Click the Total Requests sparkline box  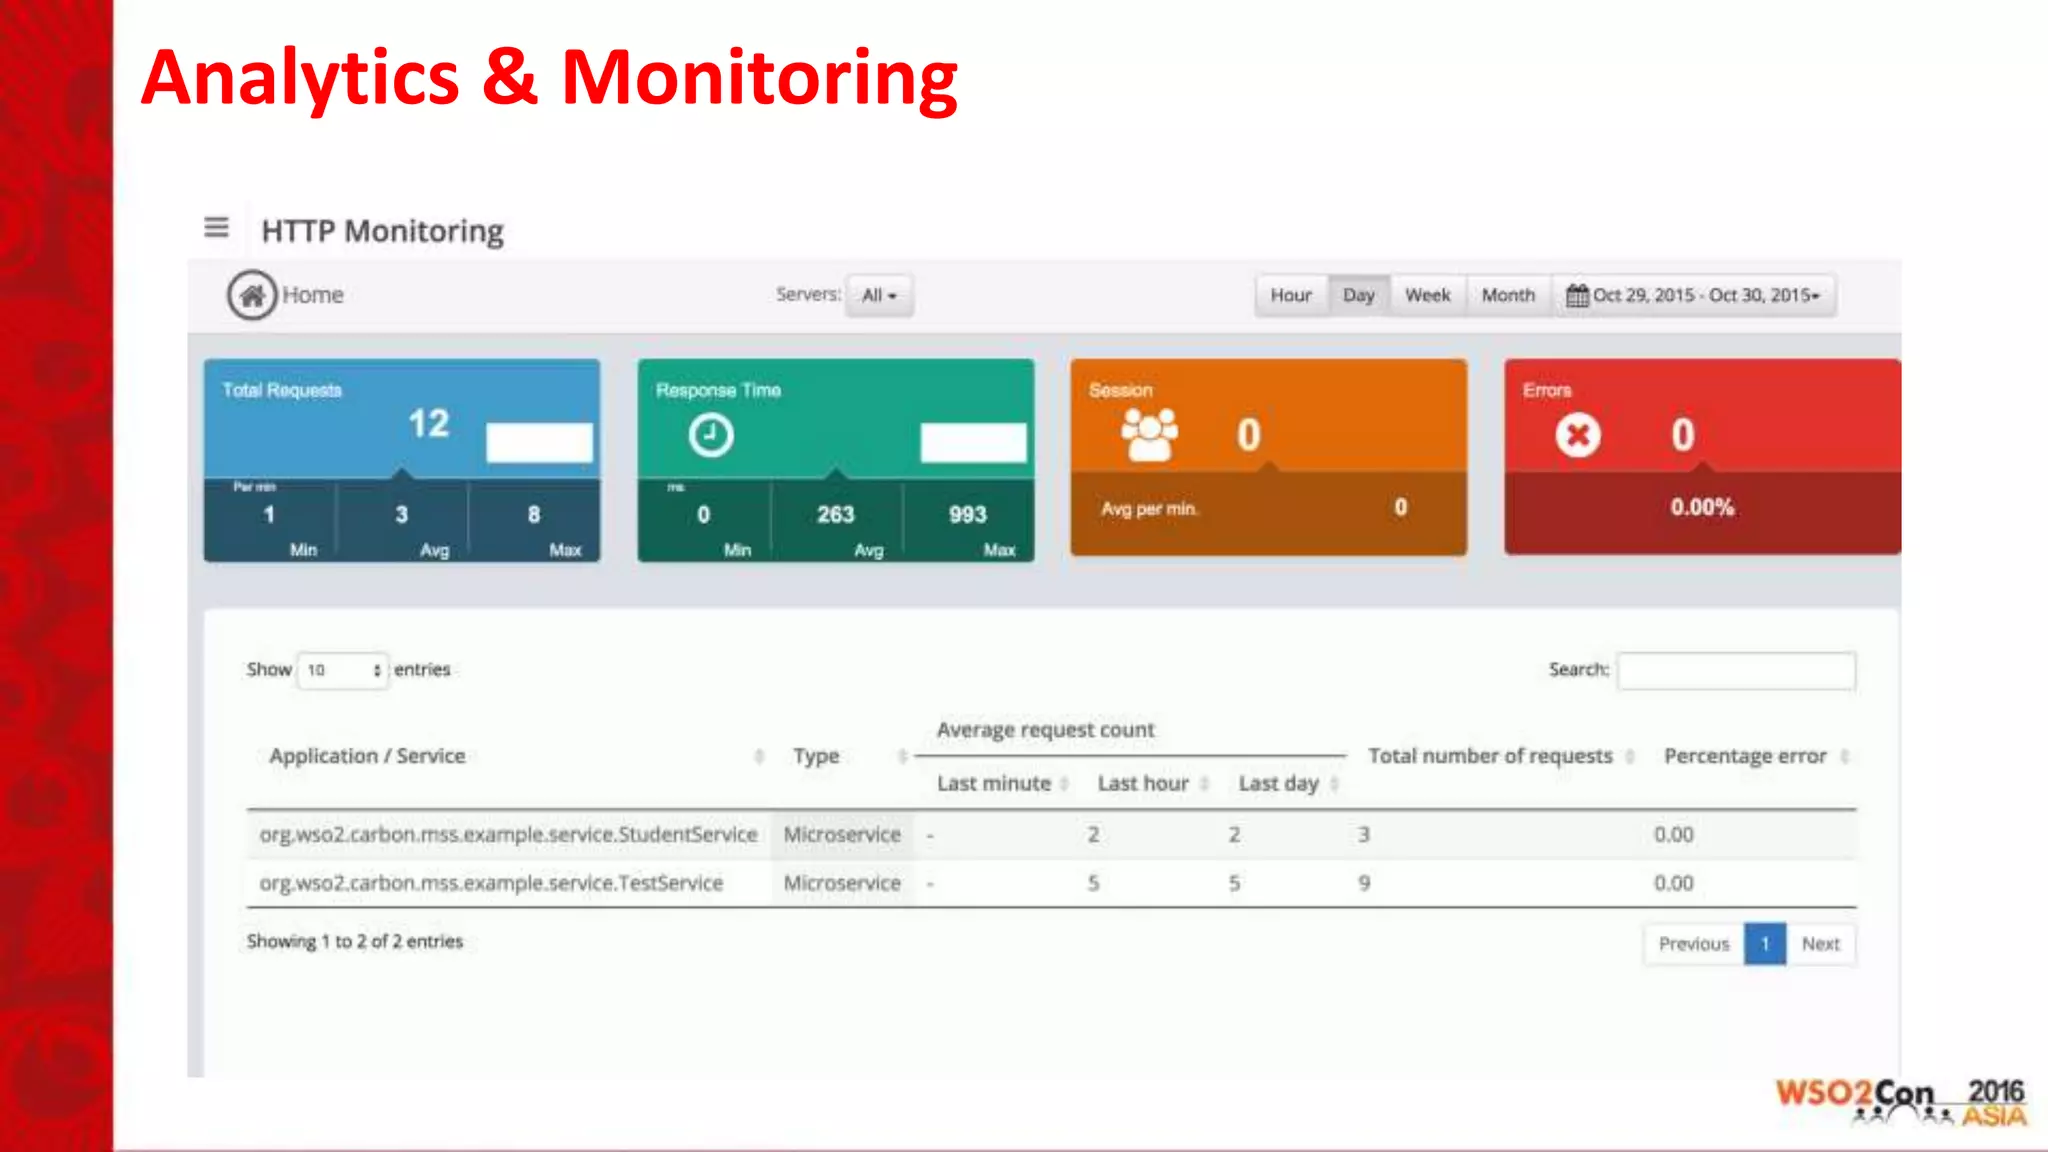pos(539,442)
